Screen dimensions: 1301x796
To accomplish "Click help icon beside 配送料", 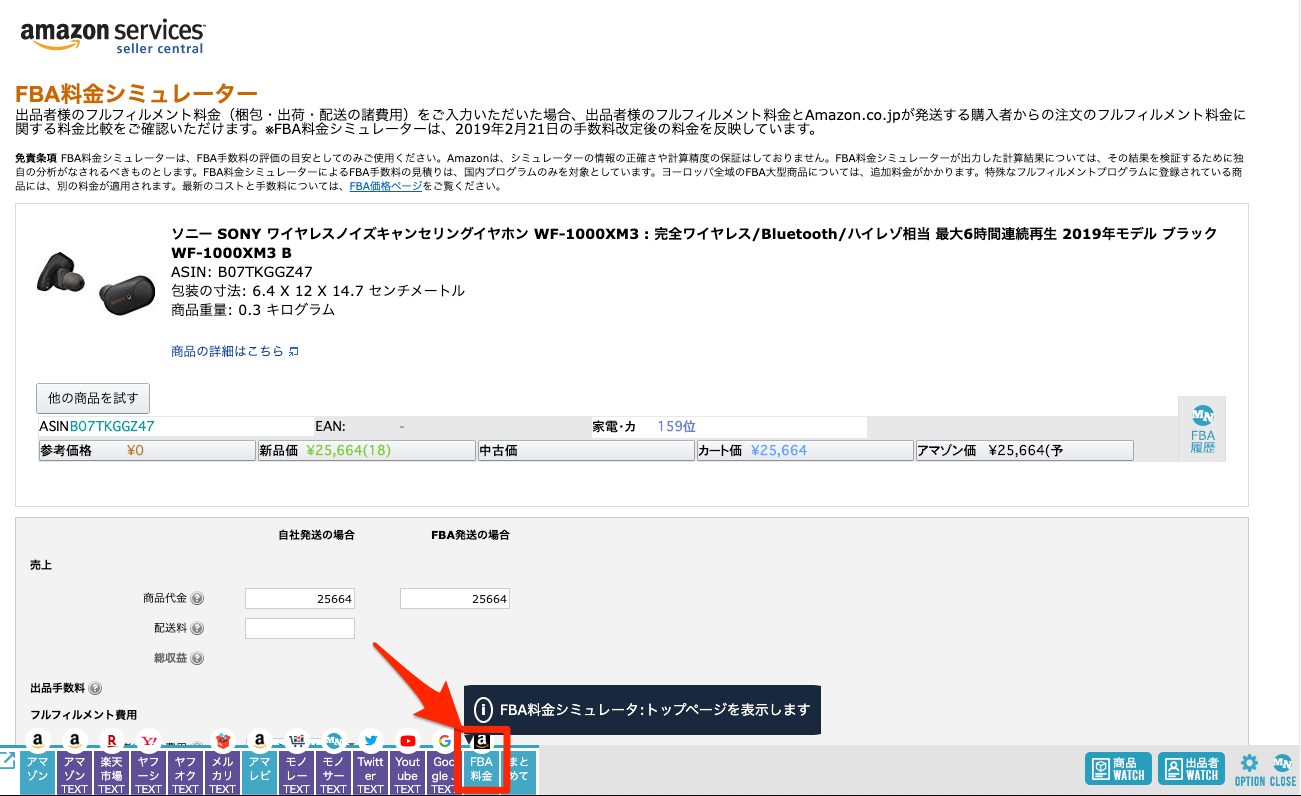I will [x=197, y=629].
